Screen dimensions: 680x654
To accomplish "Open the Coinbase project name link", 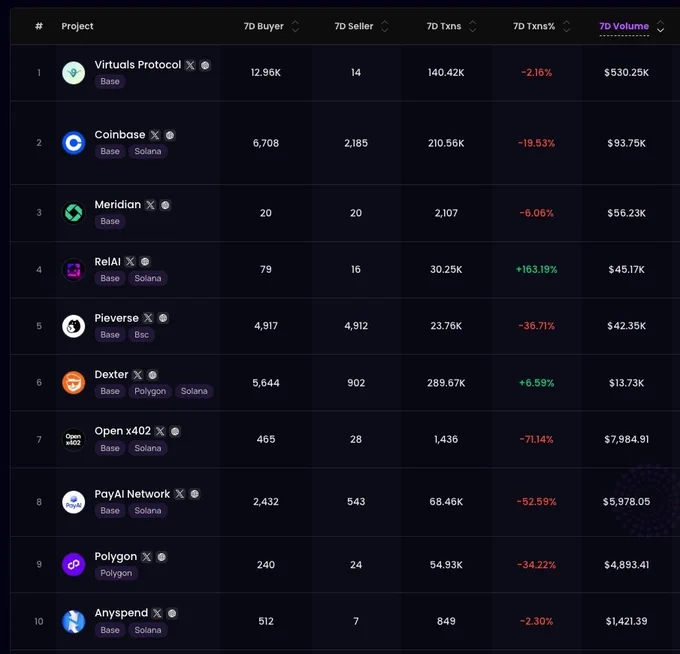I will click(120, 135).
